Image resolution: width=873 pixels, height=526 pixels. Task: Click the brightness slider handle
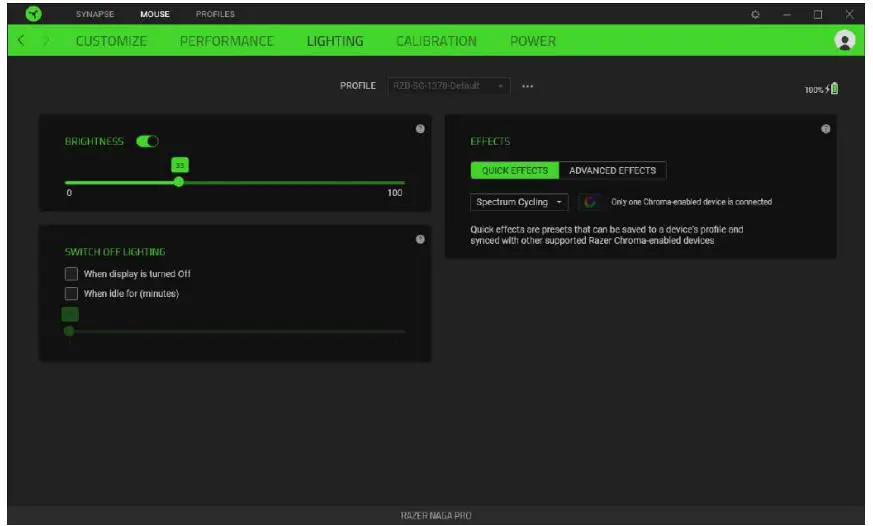pos(179,182)
